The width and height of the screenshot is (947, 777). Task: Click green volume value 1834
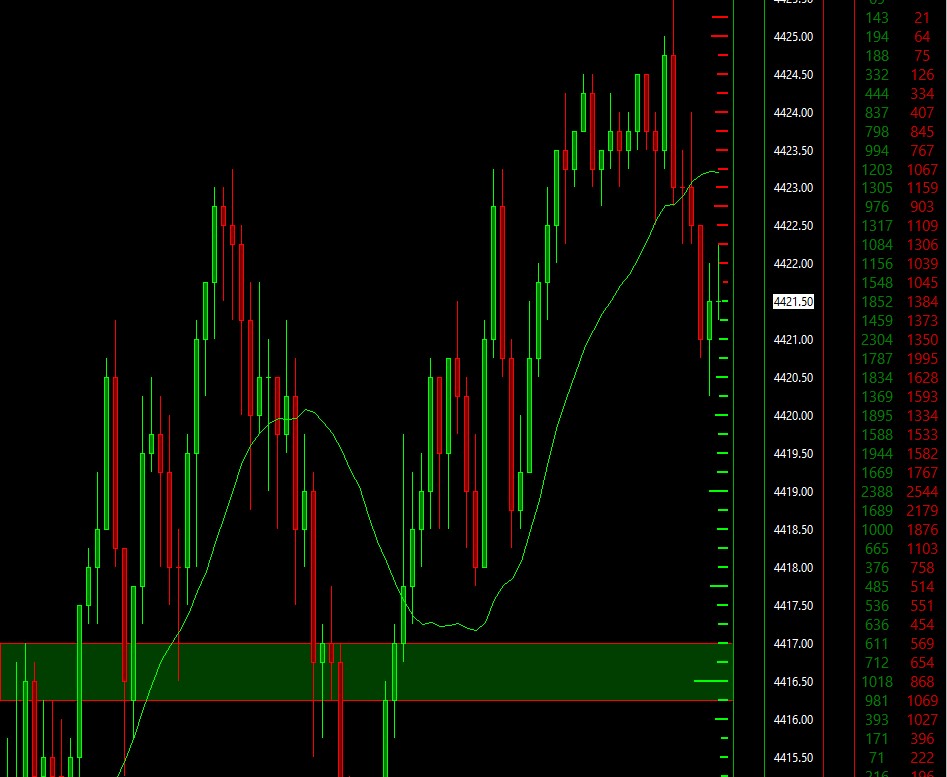877,378
